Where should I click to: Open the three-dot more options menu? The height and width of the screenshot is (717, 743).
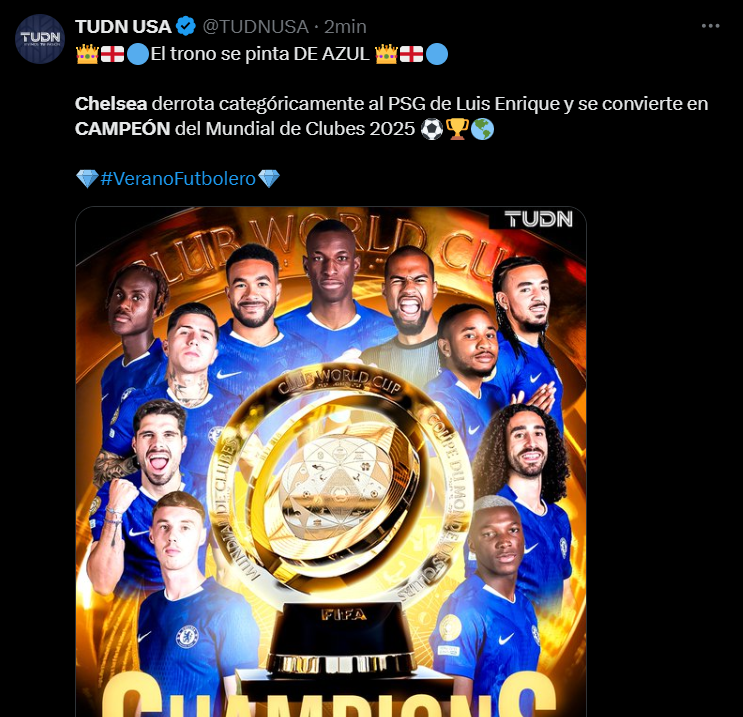pyautogui.click(x=710, y=26)
